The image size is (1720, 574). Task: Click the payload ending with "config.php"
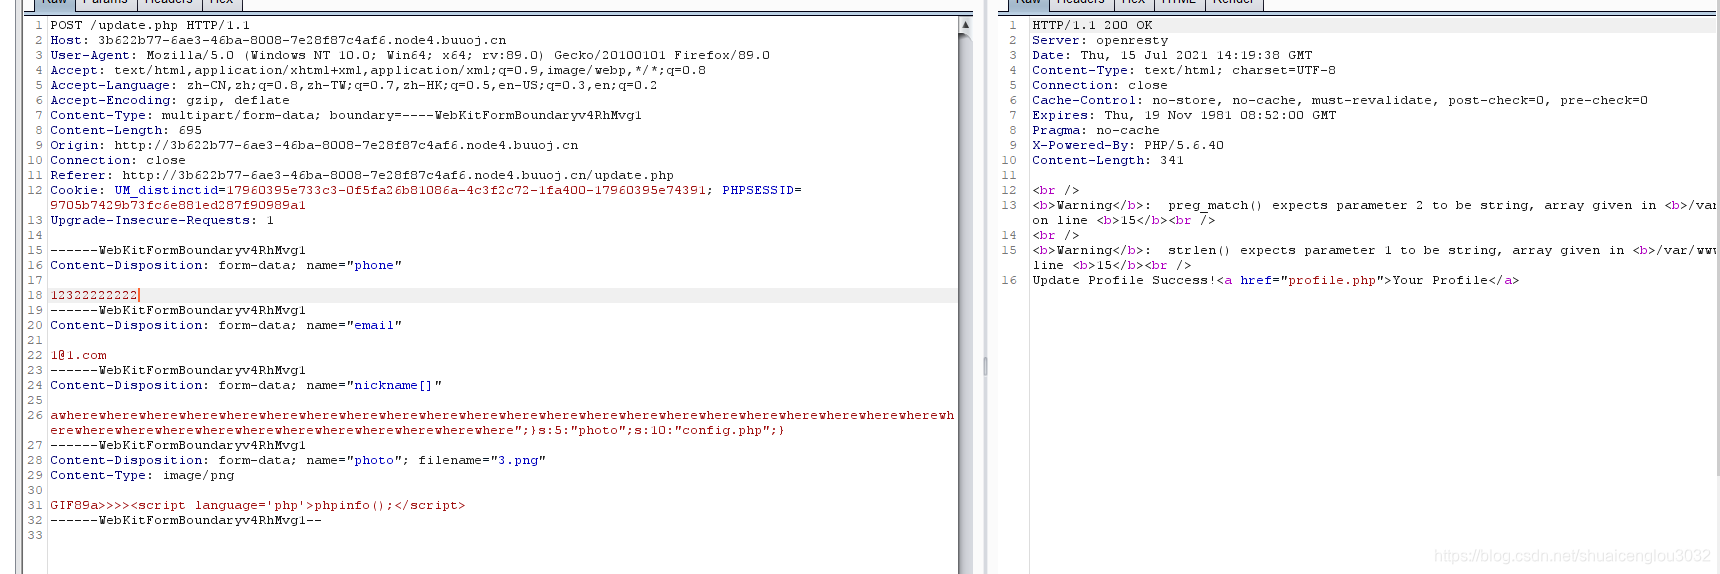pyautogui.click(x=418, y=430)
